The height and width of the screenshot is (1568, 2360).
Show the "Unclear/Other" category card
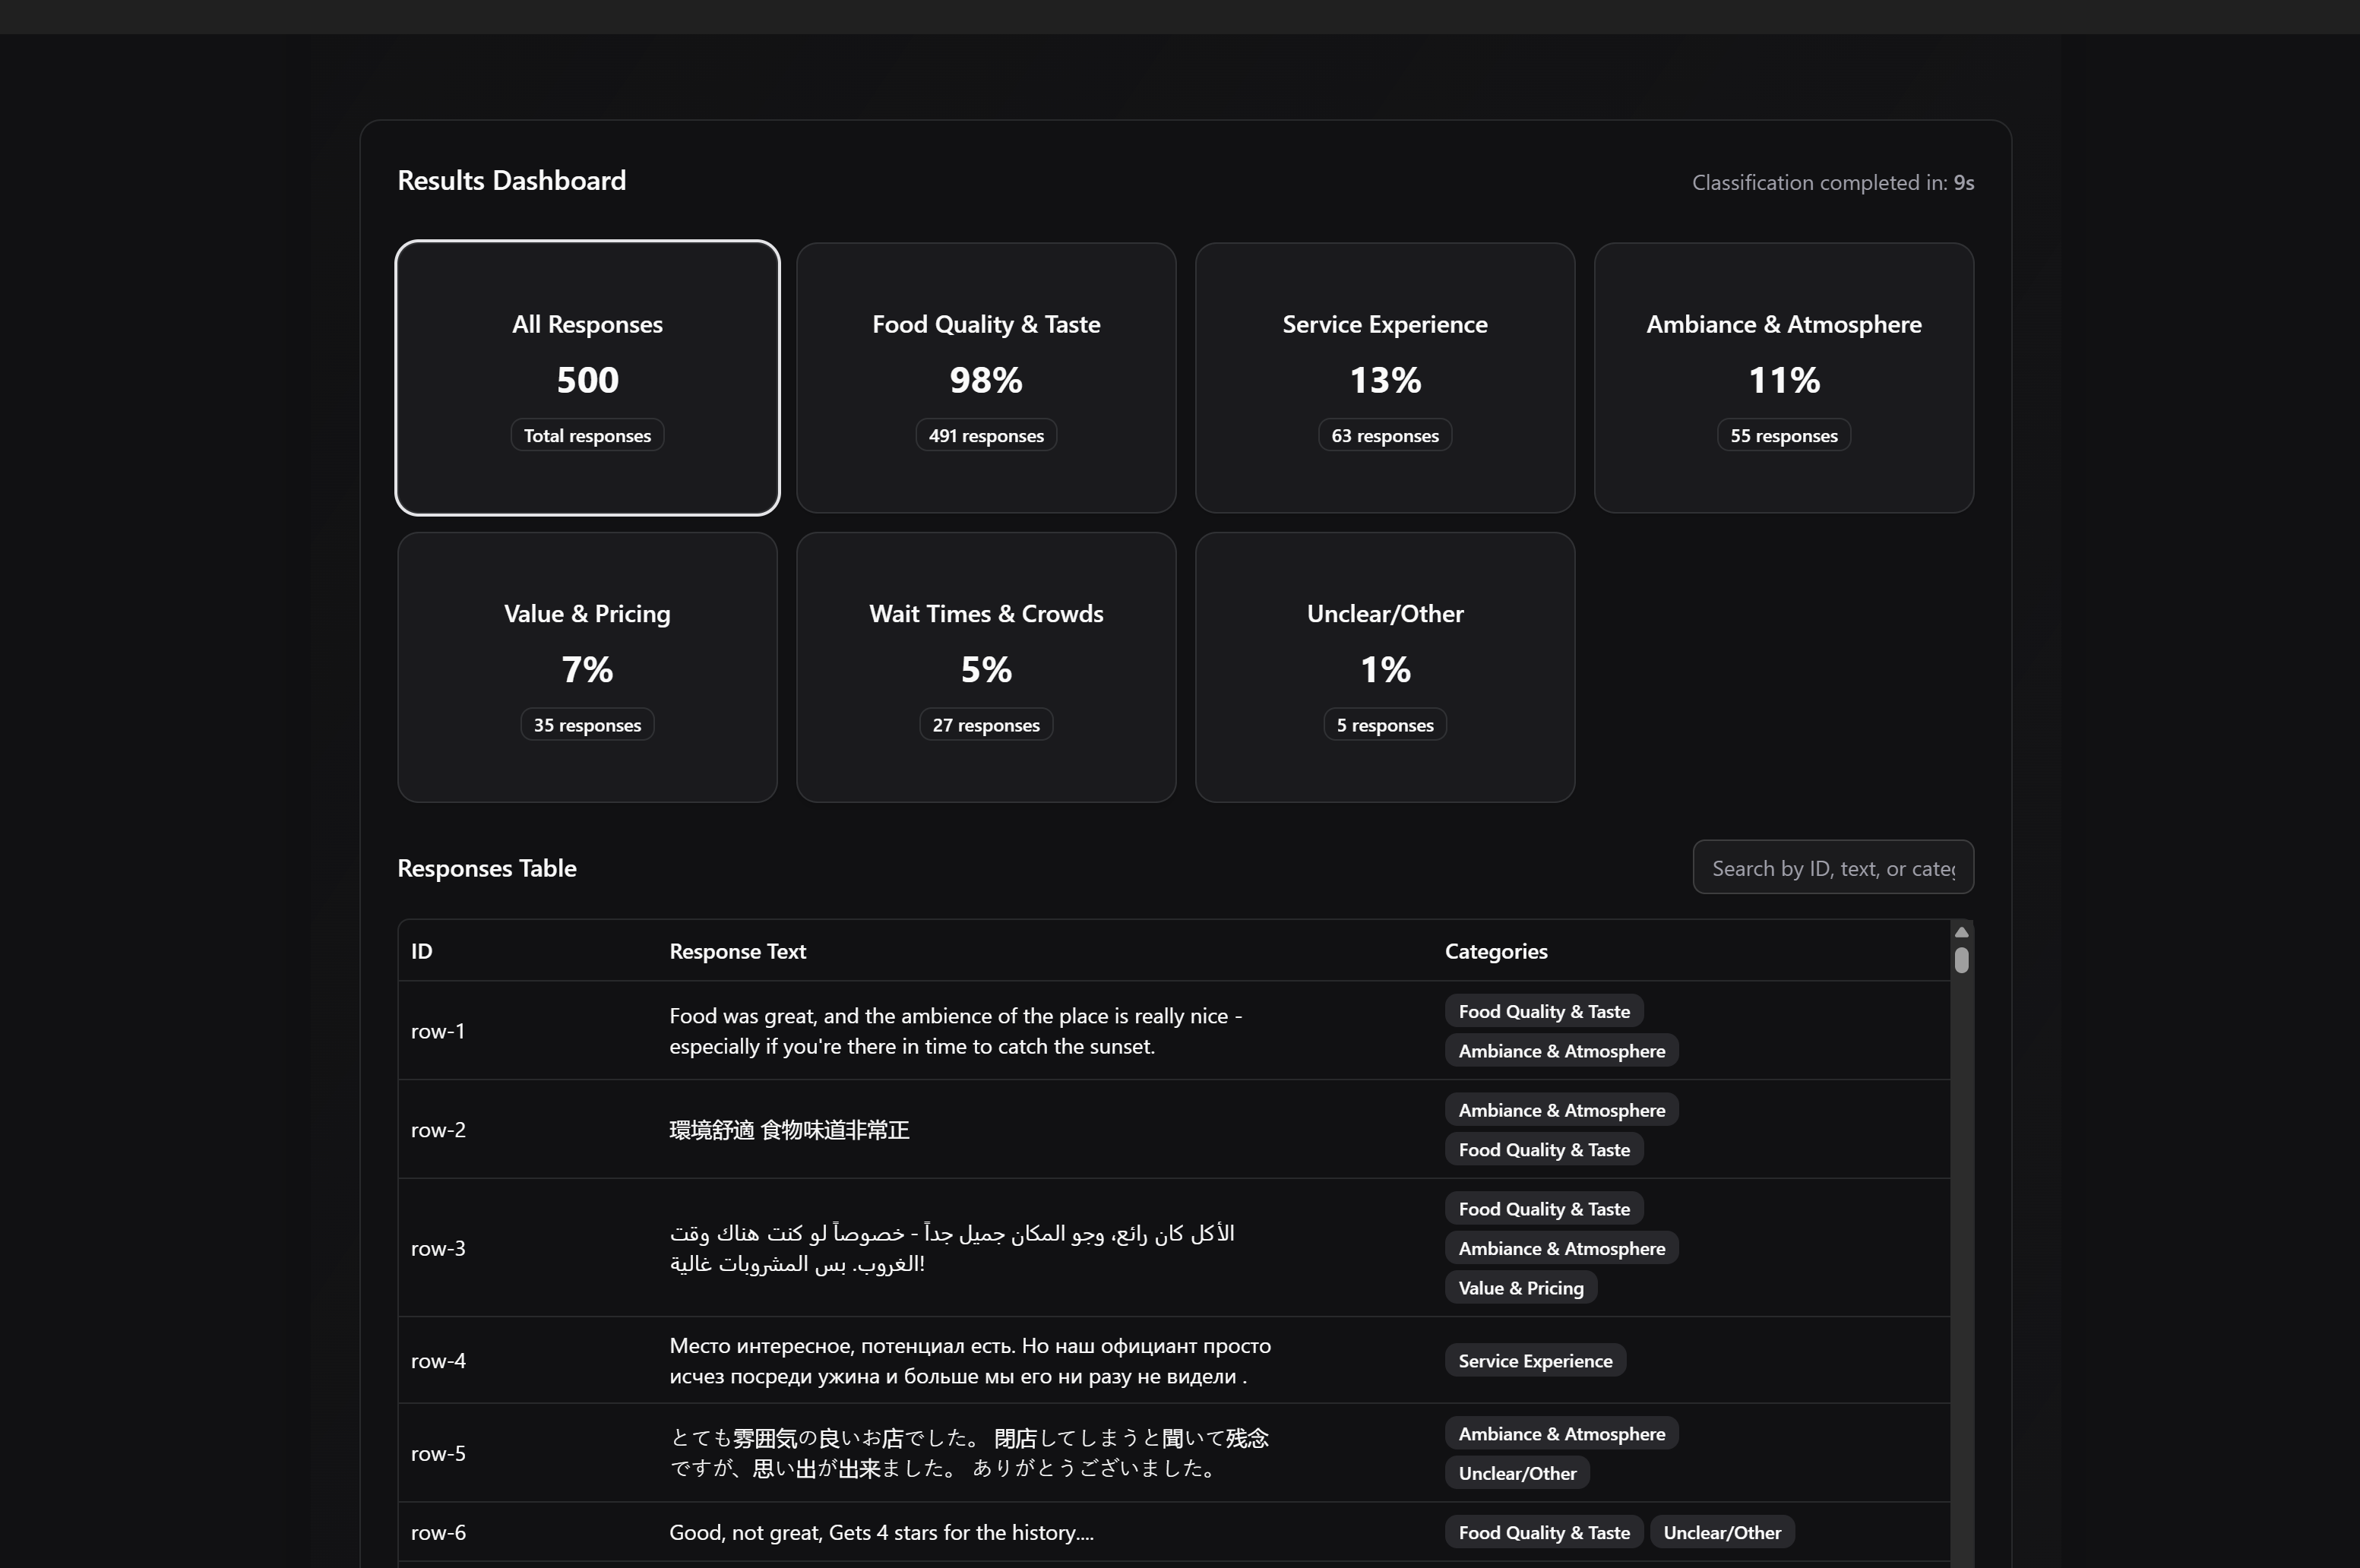pyautogui.click(x=1384, y=667)
